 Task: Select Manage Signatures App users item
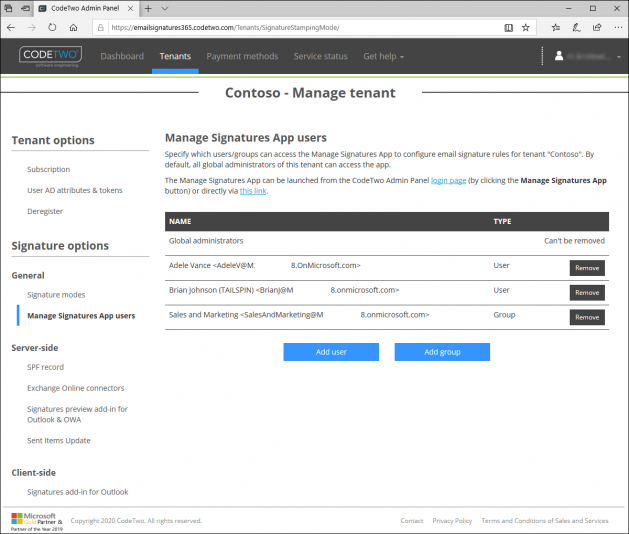[81, 316]
